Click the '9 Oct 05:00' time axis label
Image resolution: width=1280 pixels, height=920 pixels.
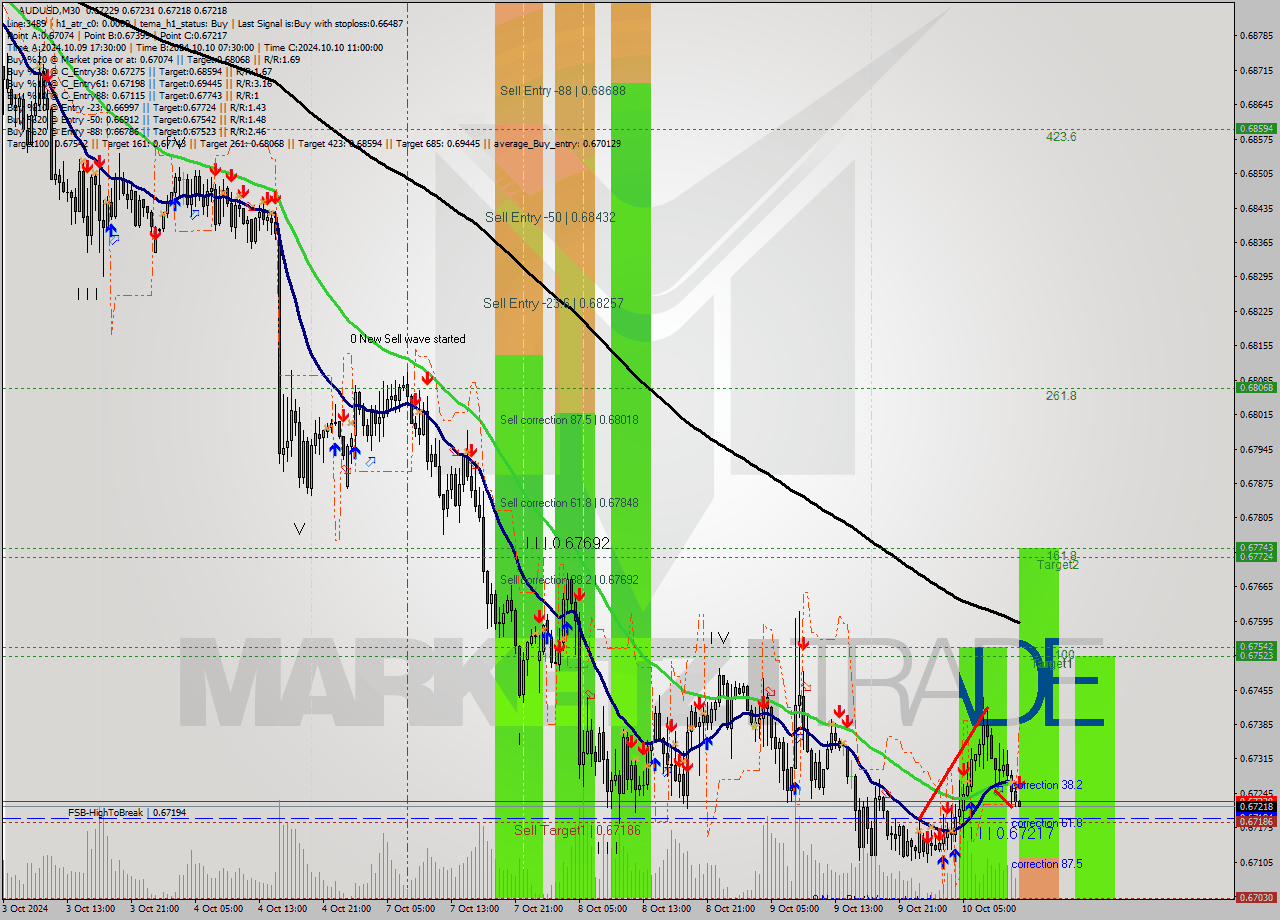coord(795,909)
